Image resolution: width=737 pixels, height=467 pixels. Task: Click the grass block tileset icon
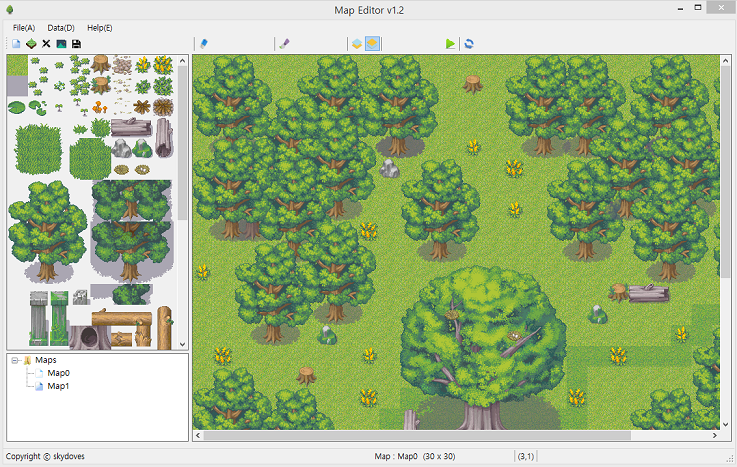tap(31, 44)
